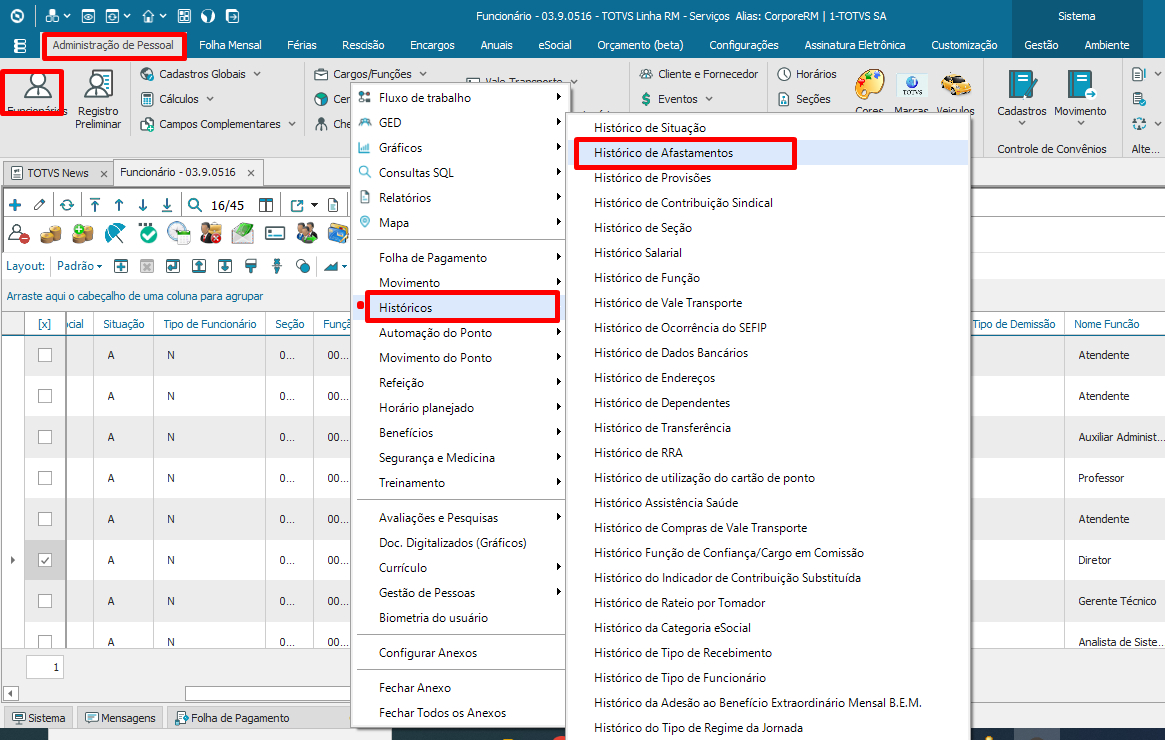Click the eye window icon in title bar
Screen dimensions: 1165x740
88,16
